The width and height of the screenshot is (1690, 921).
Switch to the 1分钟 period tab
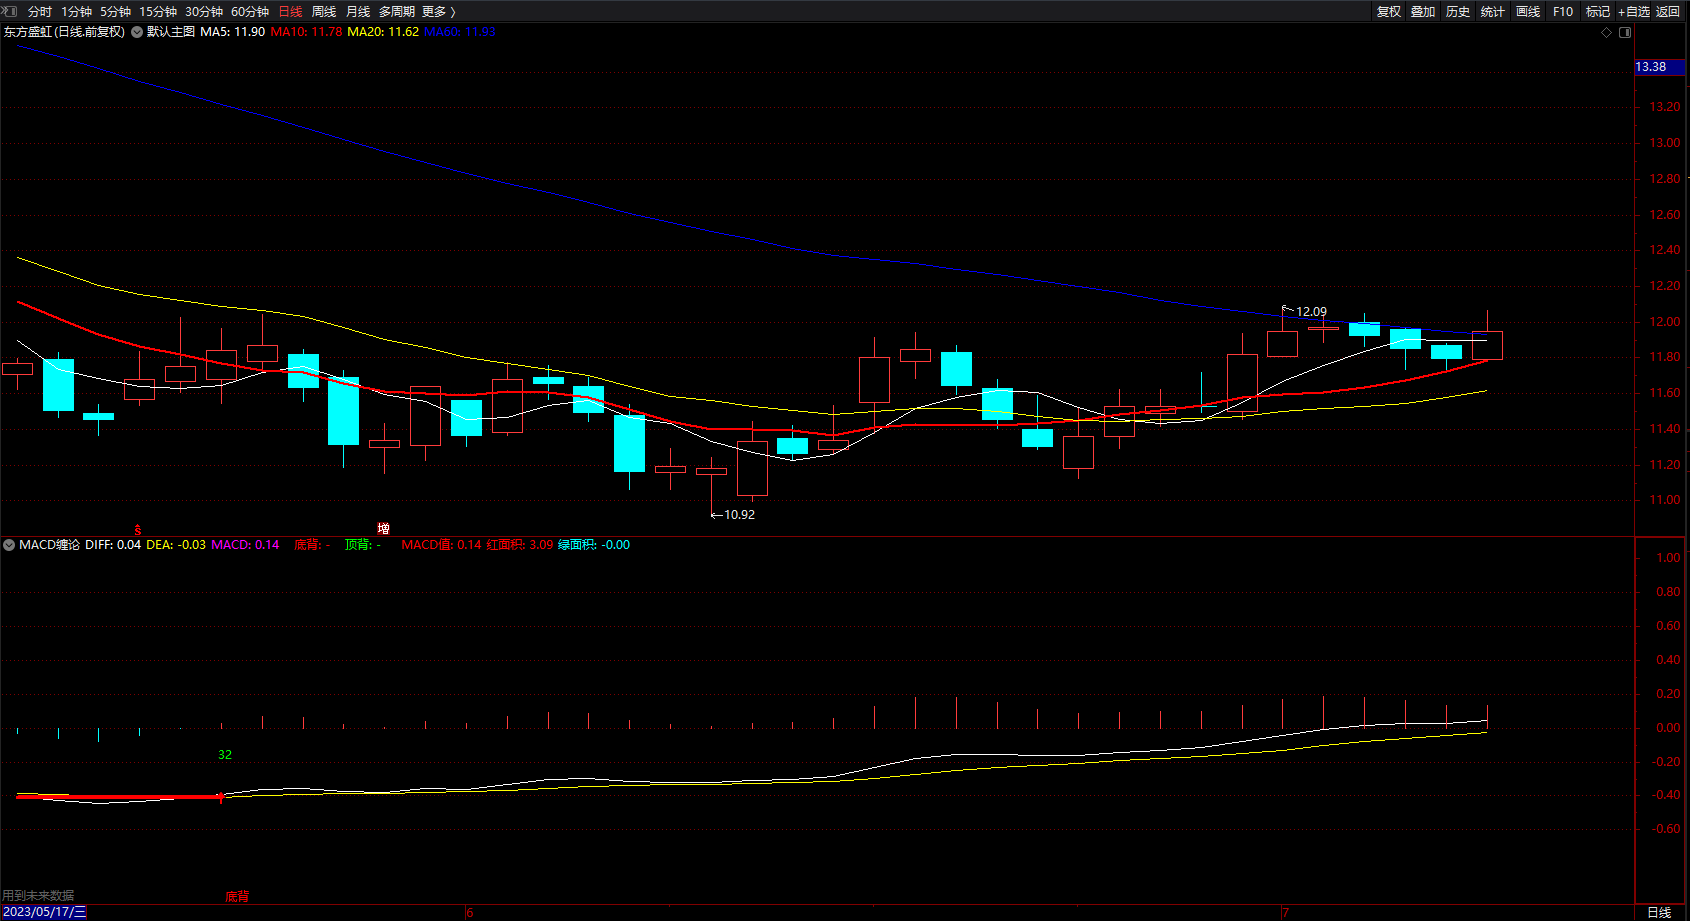[x=76, y=12]
